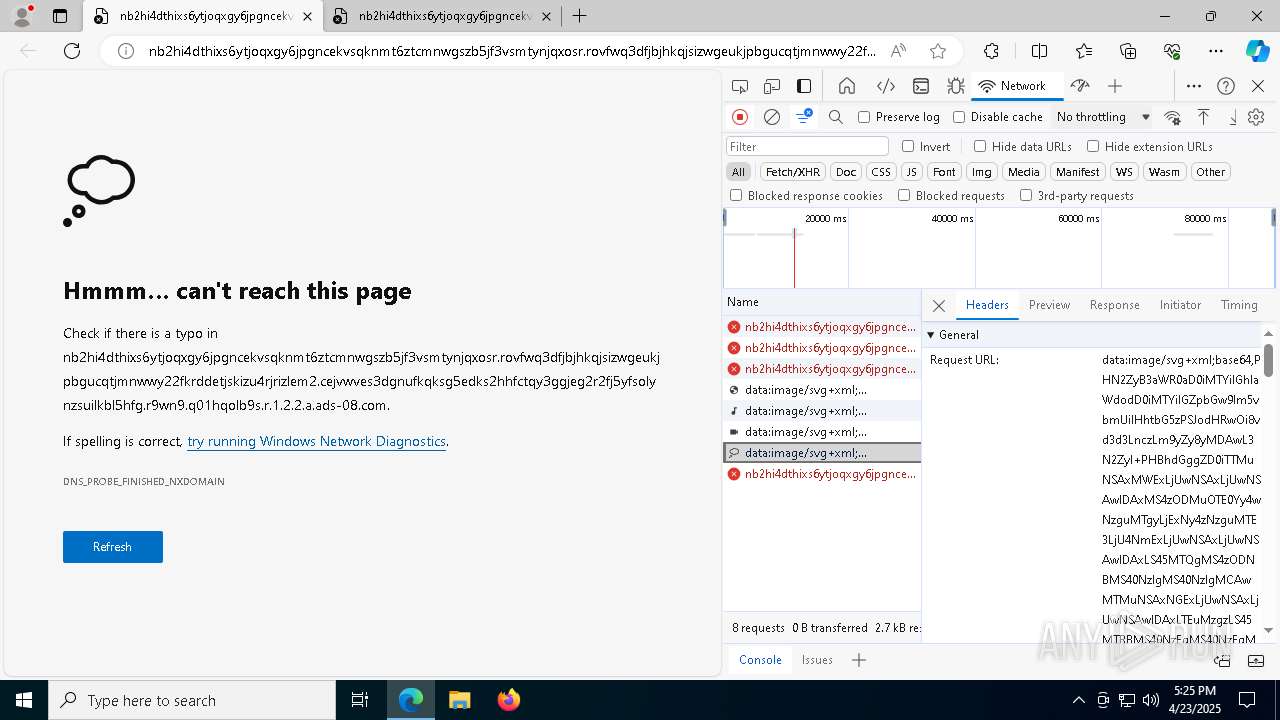
Task: Stop recording network log
Action: tap(740, 117)
